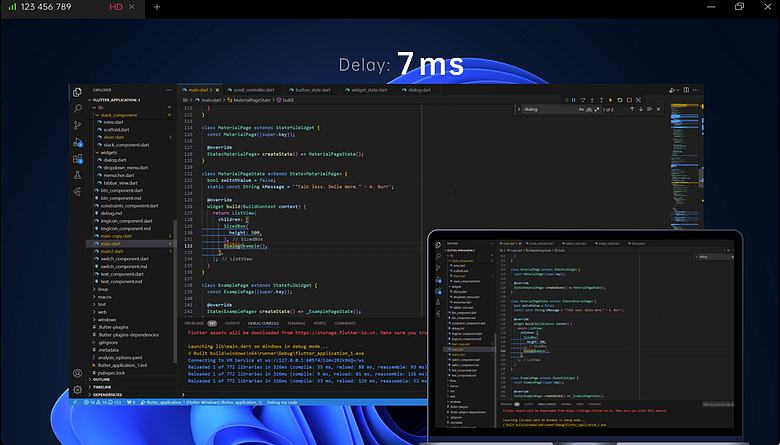The width and height of the screenshot is (780, 445).
Task: Click the remote indicator in status bar
Action: pyautogui.click(x=75, y=402)
